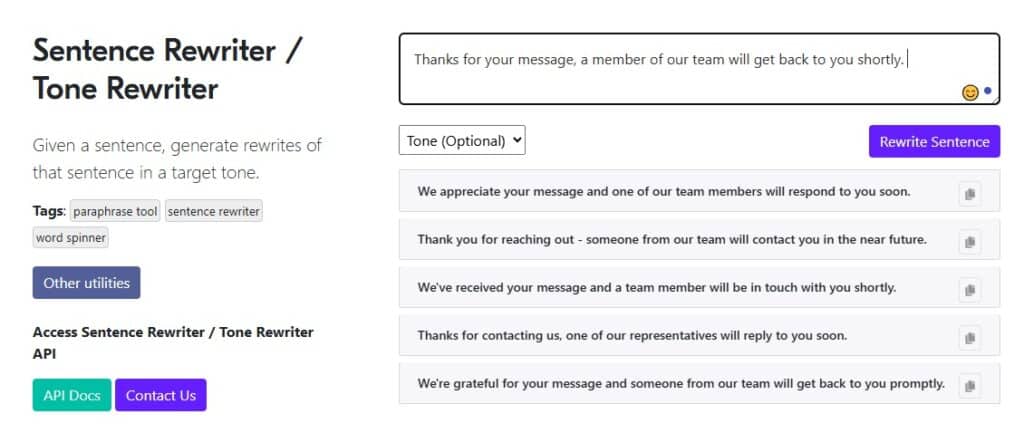The image size is (1024, 433).
Task: Select the sentence rewriter tag
Action: 214,211
